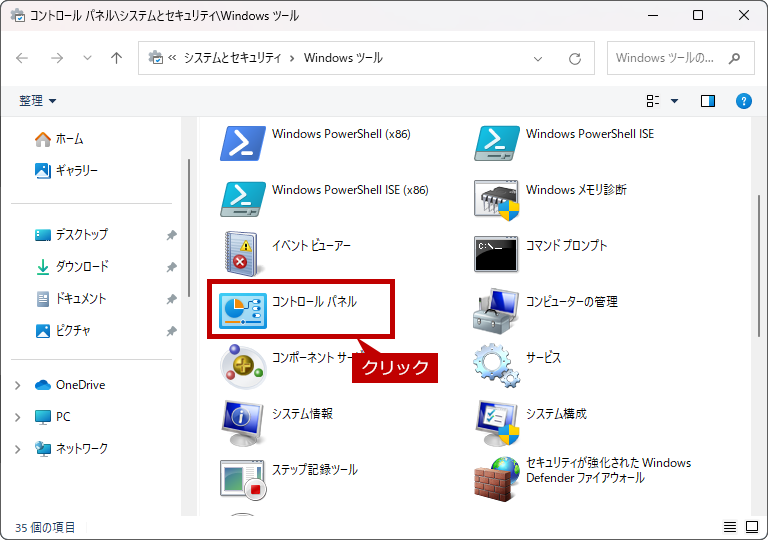Click the コマンド プロンプト label text

tap(567, 245)
